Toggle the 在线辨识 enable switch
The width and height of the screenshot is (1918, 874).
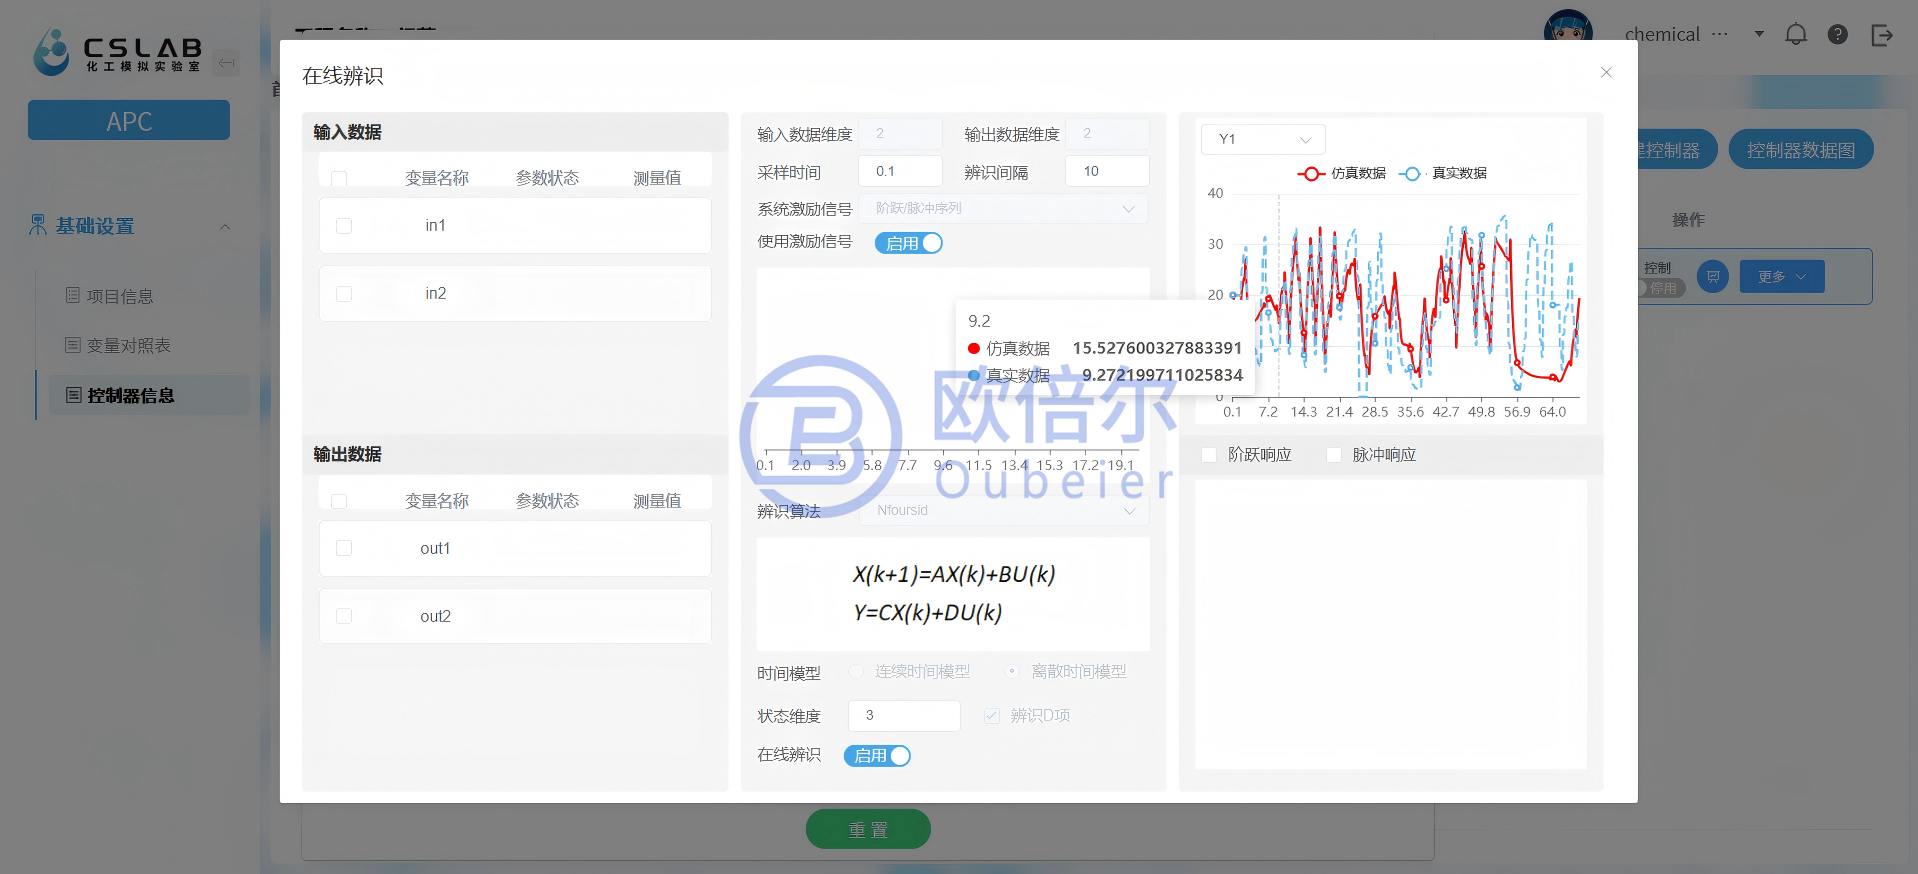click(877, 756)
